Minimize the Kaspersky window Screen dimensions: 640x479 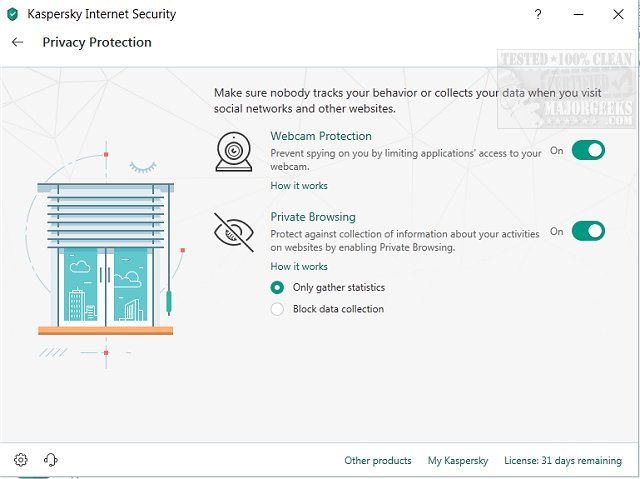coord(578,14)
